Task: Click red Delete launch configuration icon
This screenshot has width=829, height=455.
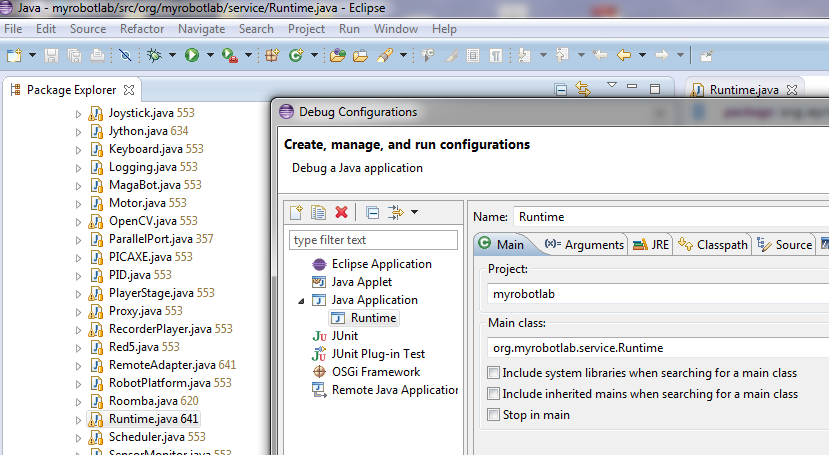Action: point(342,212)
